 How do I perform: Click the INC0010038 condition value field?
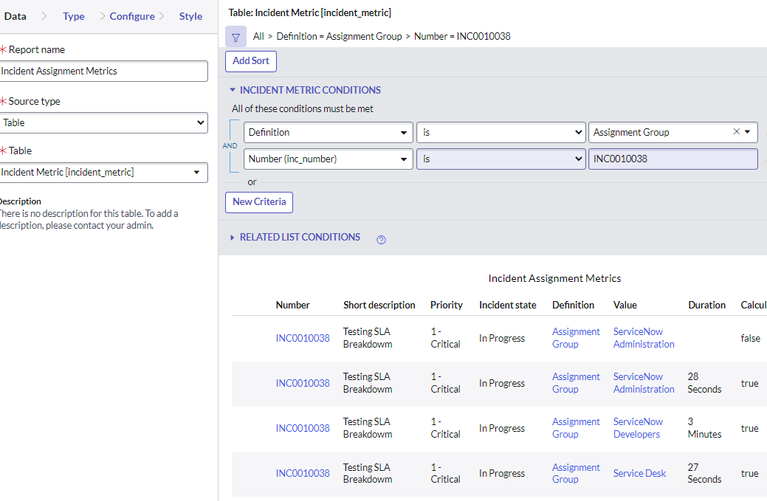(673, 159)
